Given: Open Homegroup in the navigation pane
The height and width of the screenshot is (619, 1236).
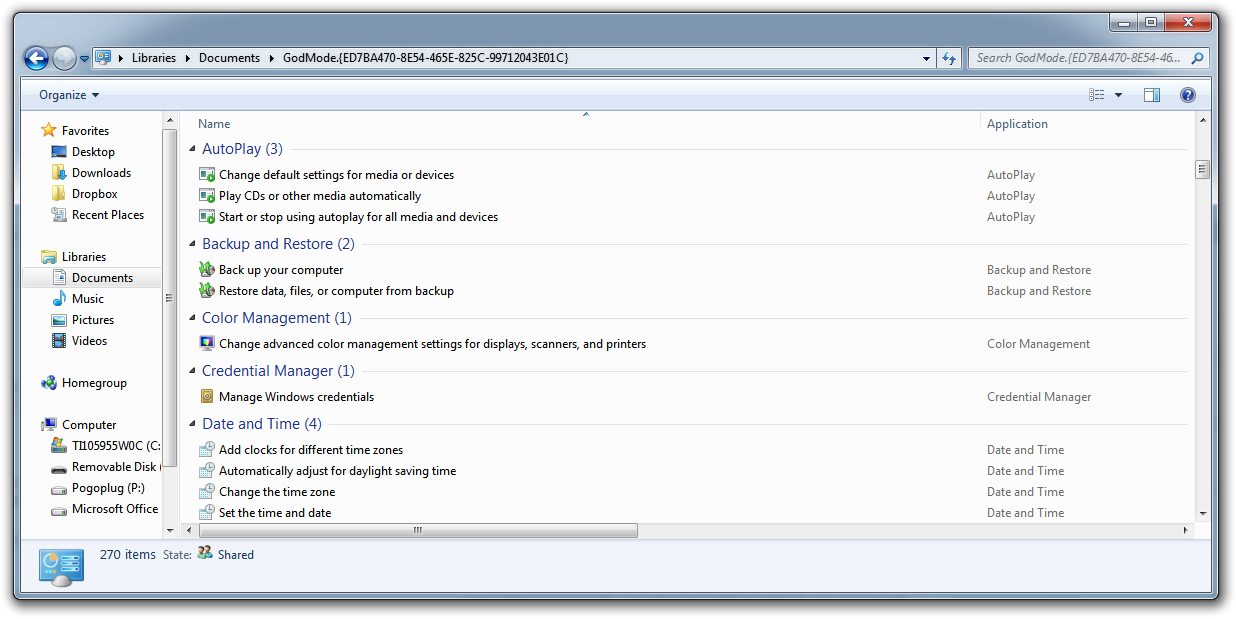Looking at the screenshot, I should (x=94, y=383).
